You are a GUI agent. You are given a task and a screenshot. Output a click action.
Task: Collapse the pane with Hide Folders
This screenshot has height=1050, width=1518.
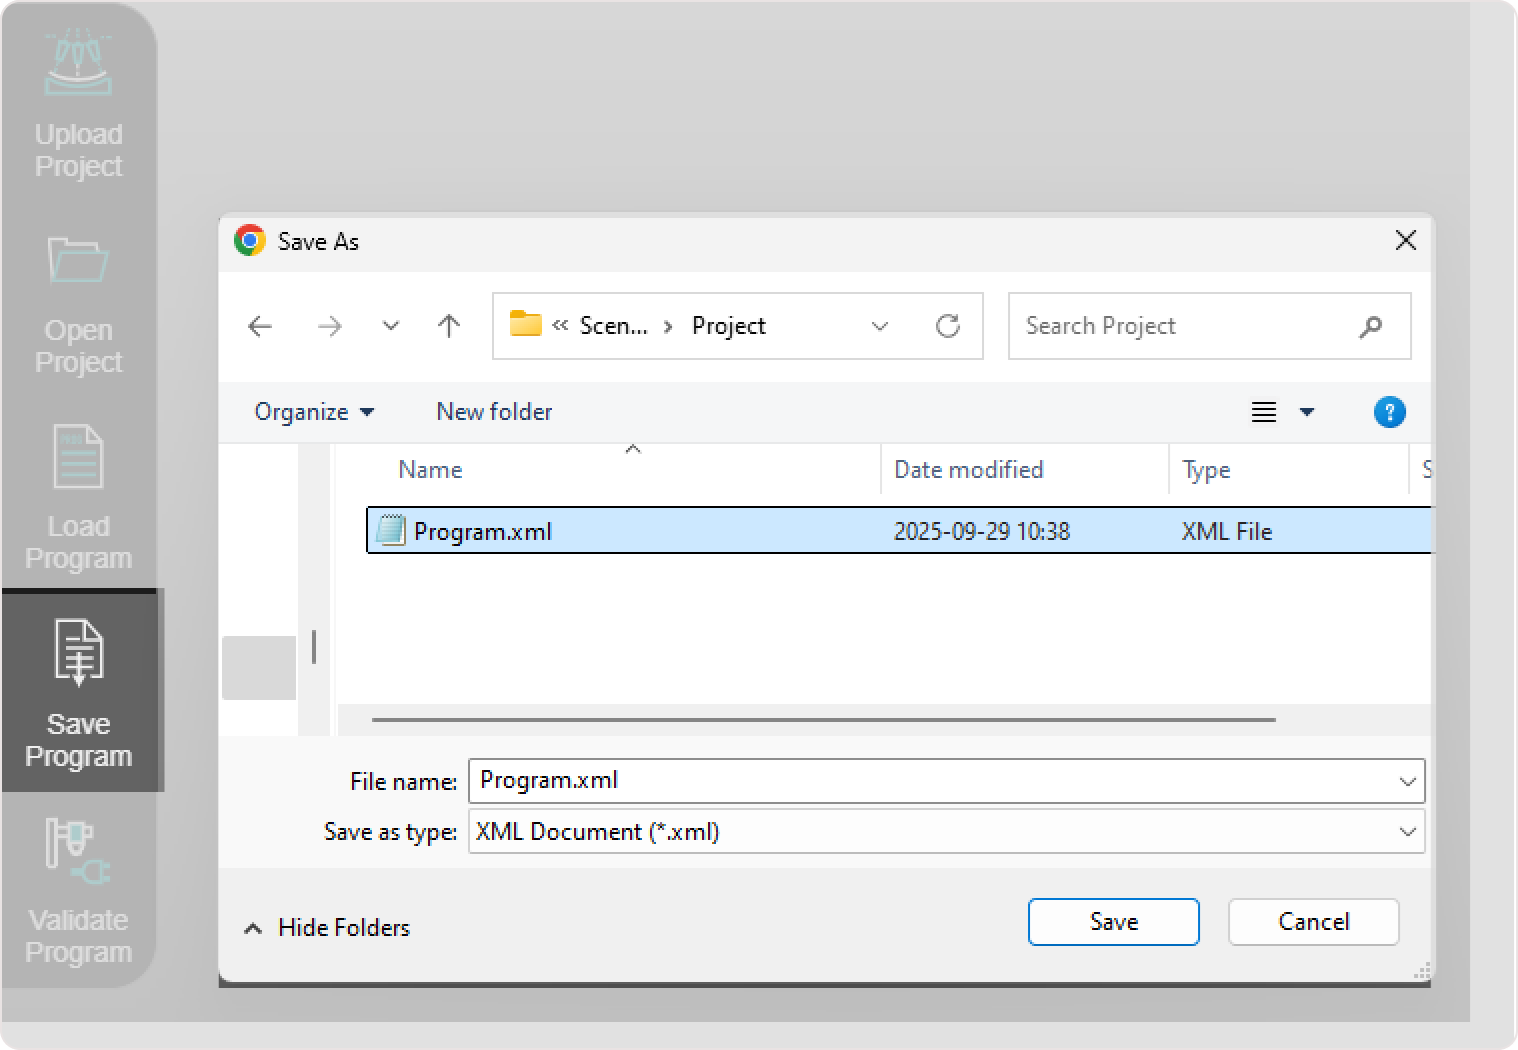click(x=327, y=928)
